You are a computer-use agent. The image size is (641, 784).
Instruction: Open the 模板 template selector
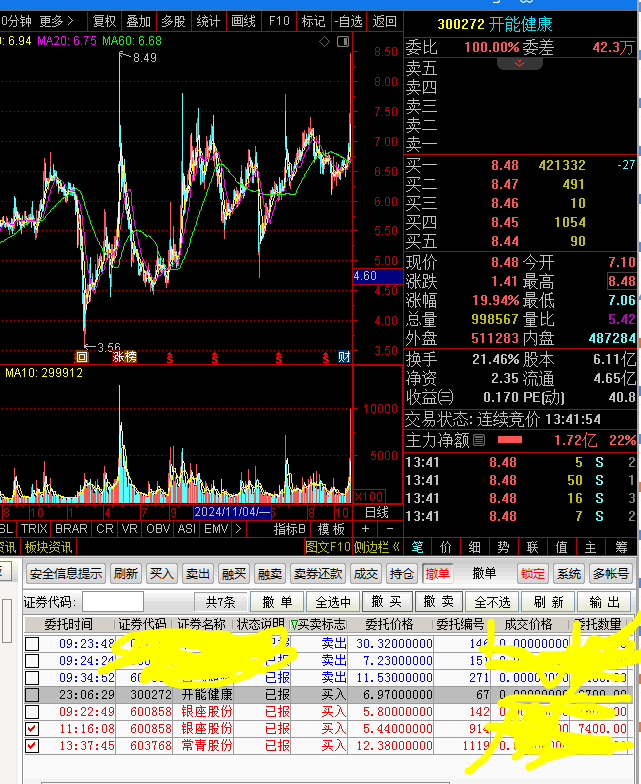coord(331,529)
